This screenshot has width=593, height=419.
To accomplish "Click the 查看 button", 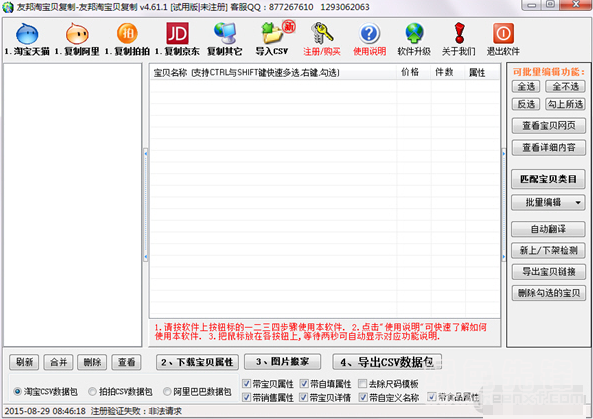I will [x=126, y=362].
